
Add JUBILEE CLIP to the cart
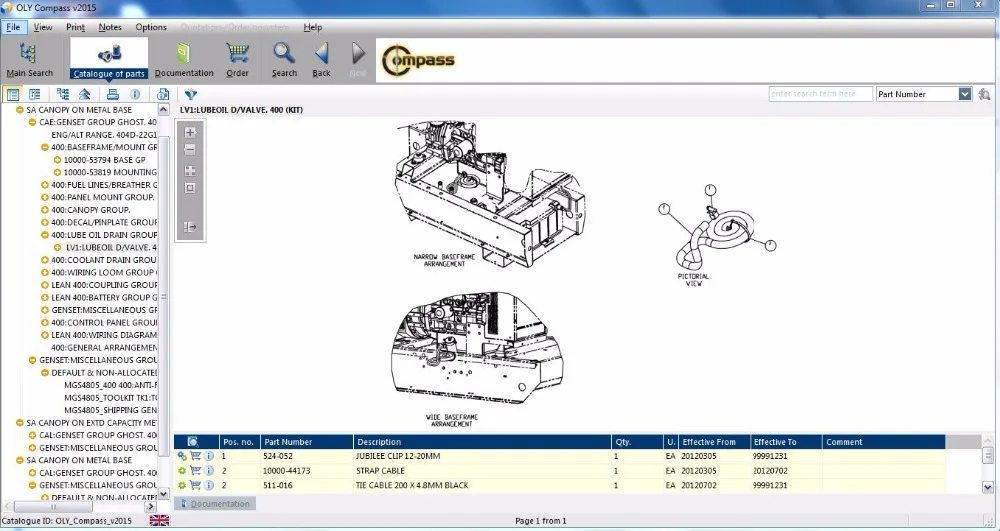[x=195, y=456]
